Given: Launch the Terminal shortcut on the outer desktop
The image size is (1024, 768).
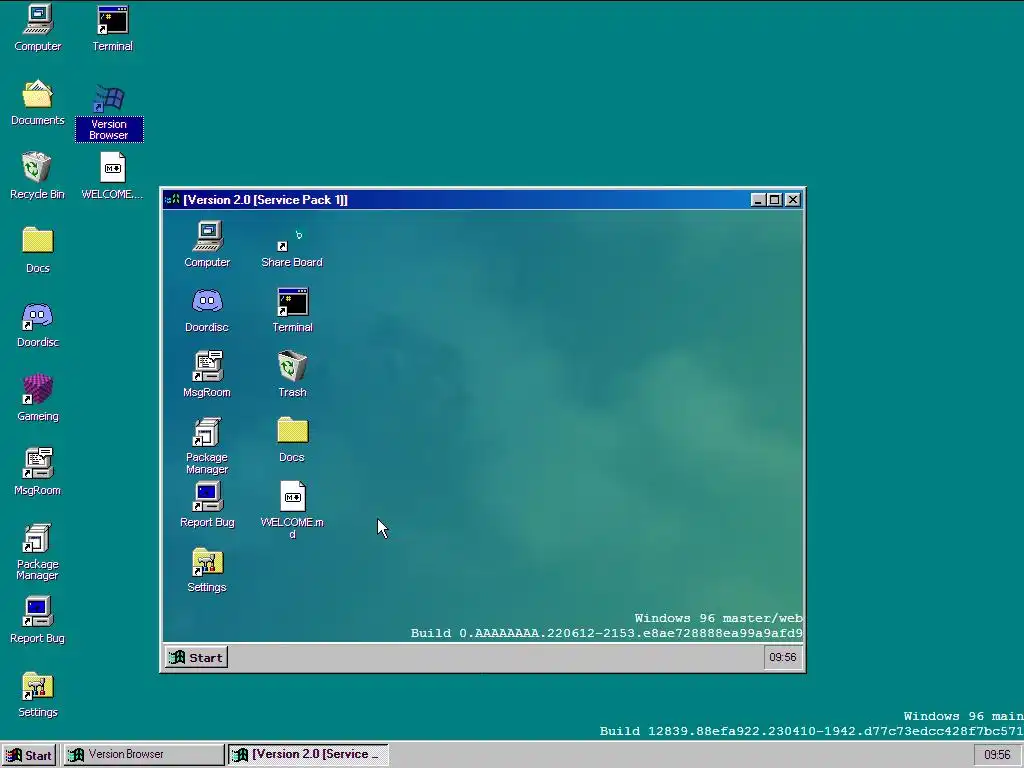Looking at the screenshot, I should click(x=112, y=27).
